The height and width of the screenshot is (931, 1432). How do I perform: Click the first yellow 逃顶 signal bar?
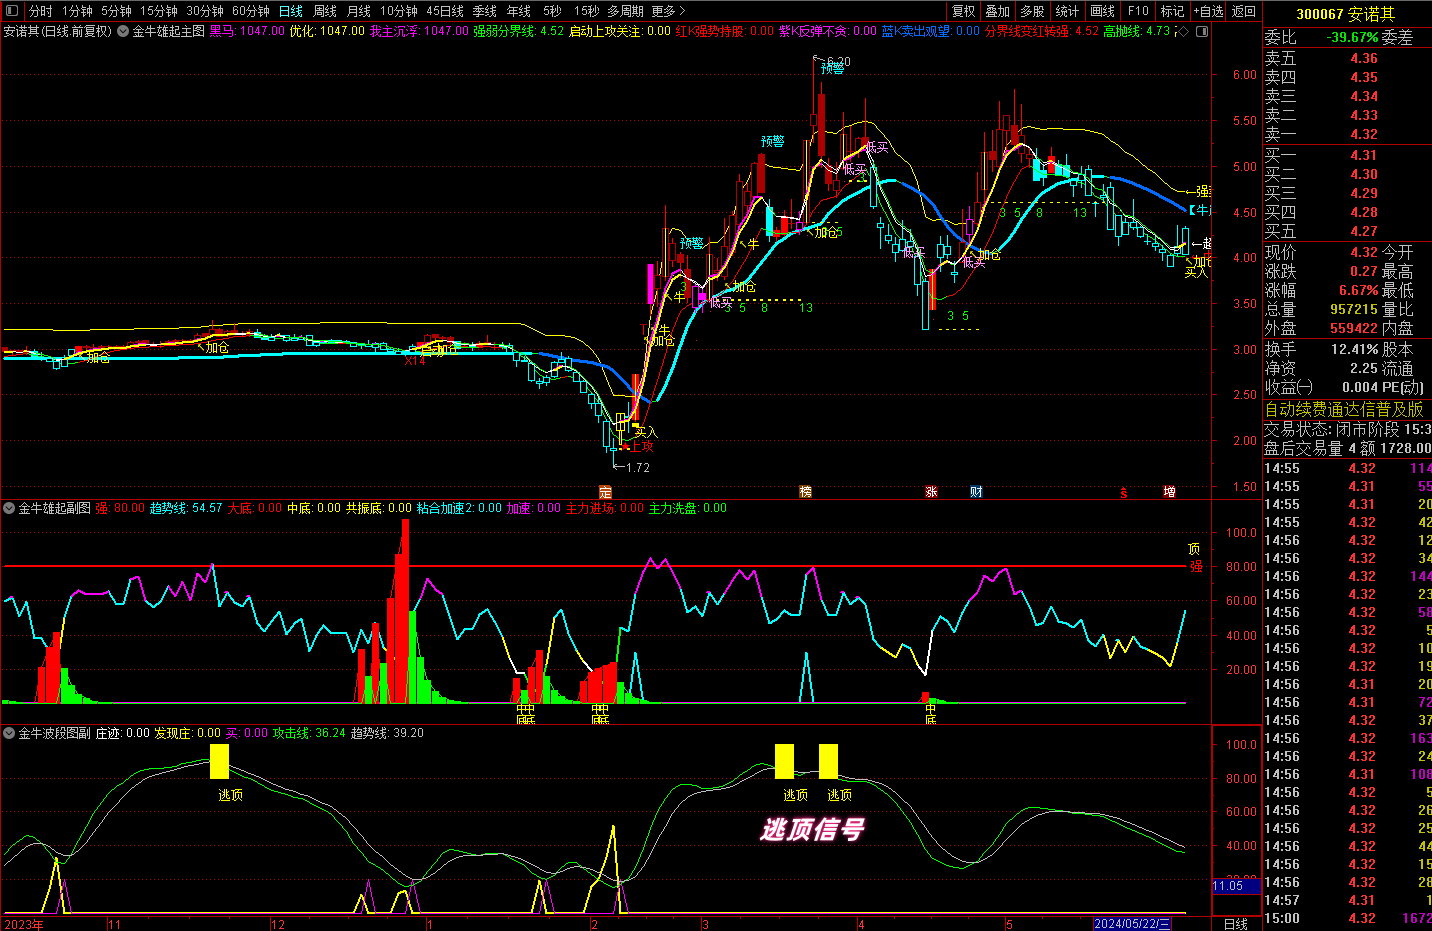coord(219,761)
